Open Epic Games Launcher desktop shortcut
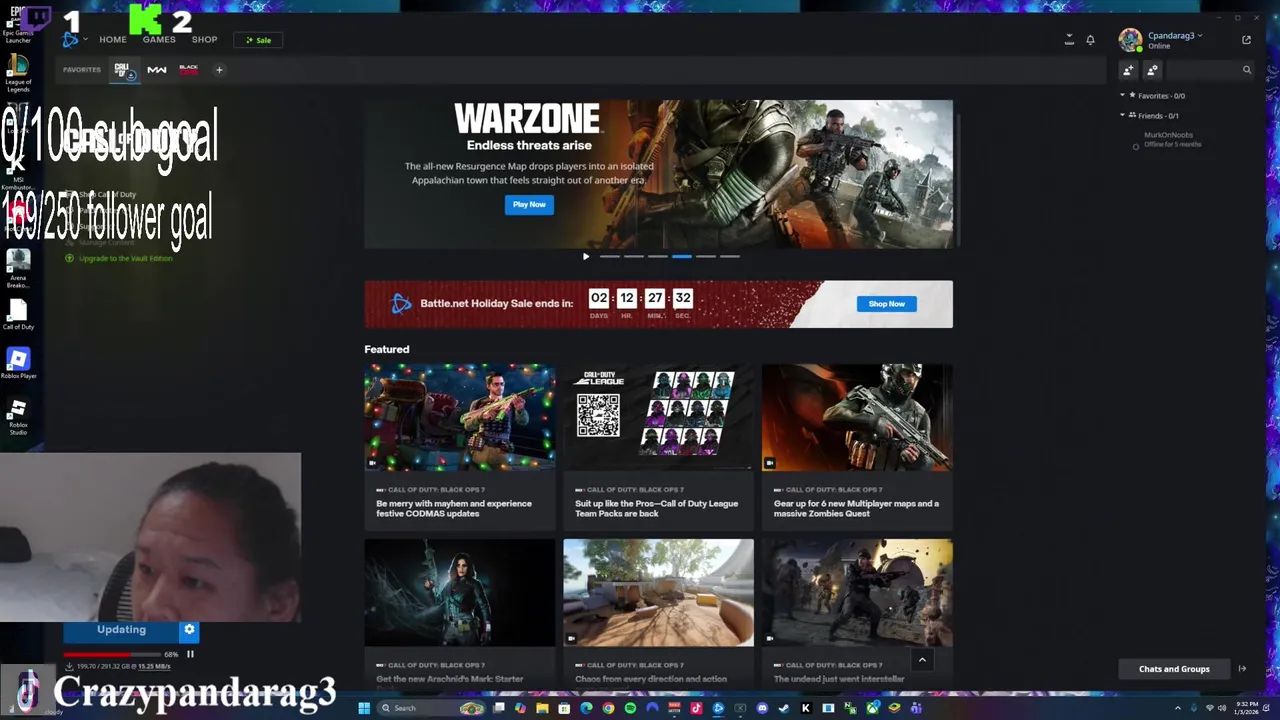This screenshot has height=720, width=1280. (18, 24)
